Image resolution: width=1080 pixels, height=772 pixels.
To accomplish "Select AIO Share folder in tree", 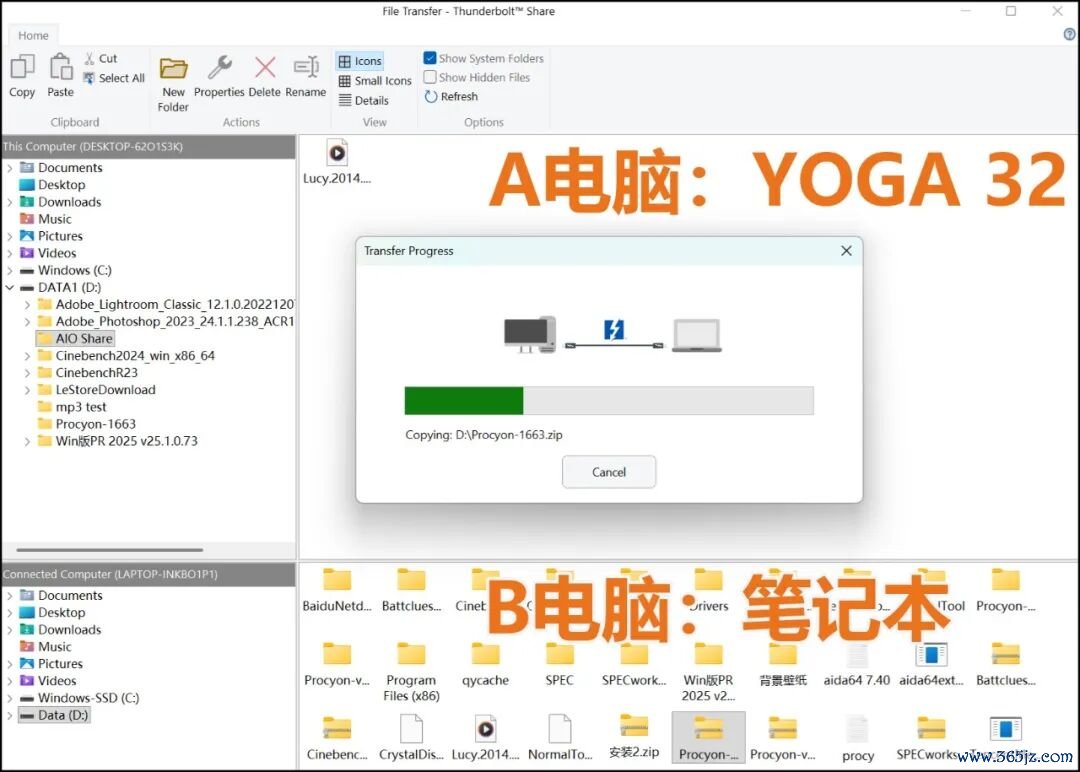I will pyautogui.click(x=74, y=338).
